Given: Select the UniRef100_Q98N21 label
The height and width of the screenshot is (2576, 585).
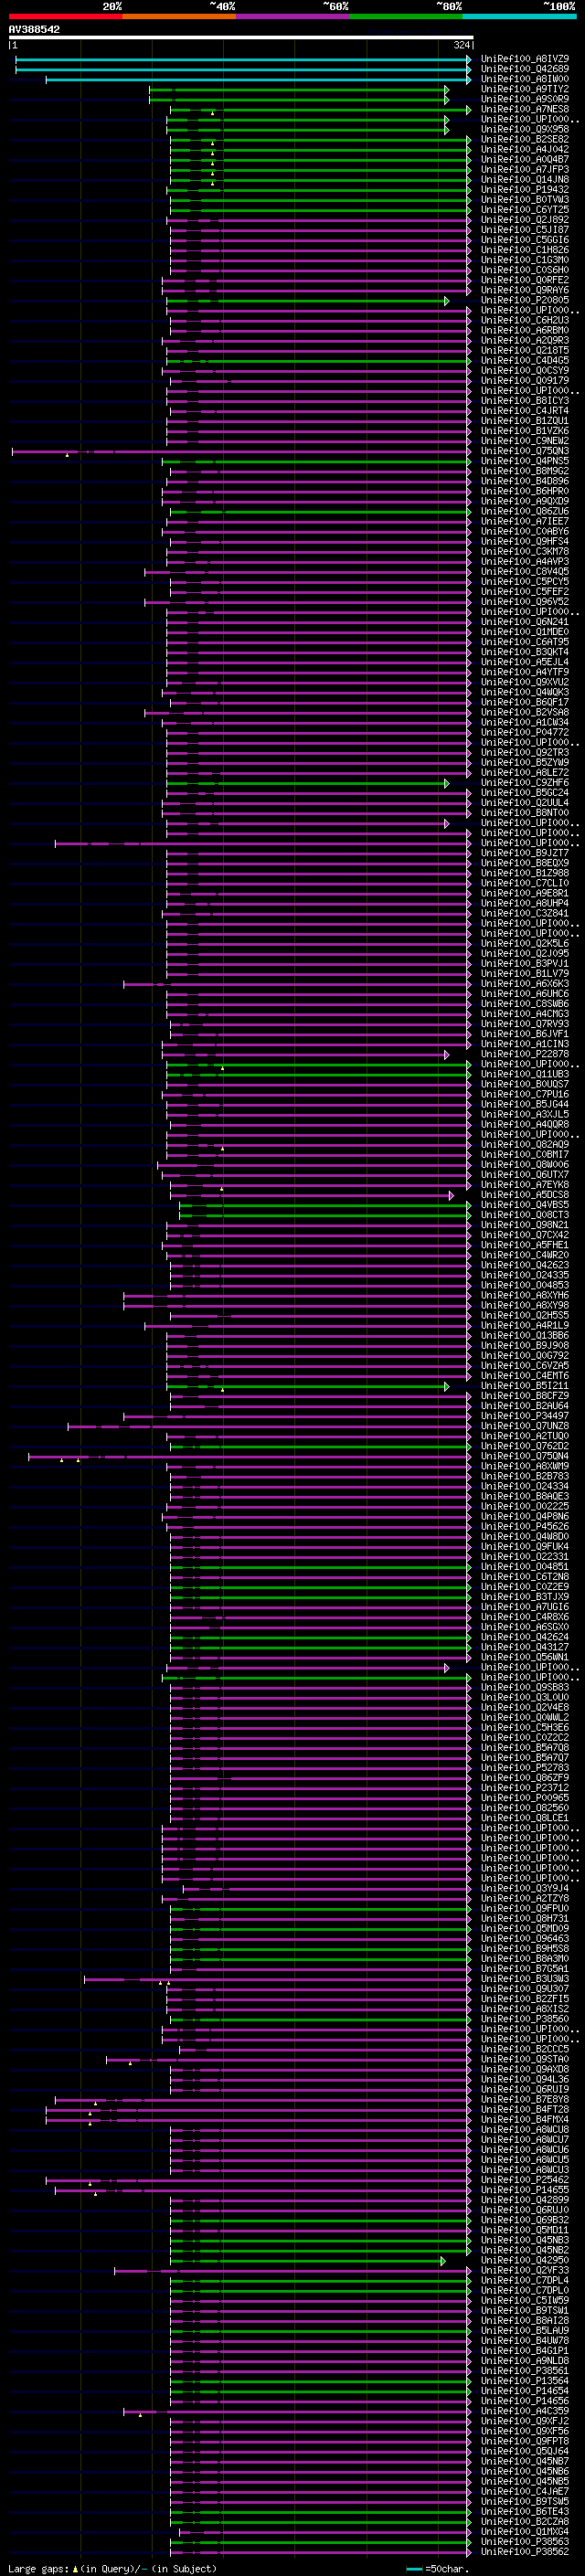Looking at the screenshot, I should 525,1224.
